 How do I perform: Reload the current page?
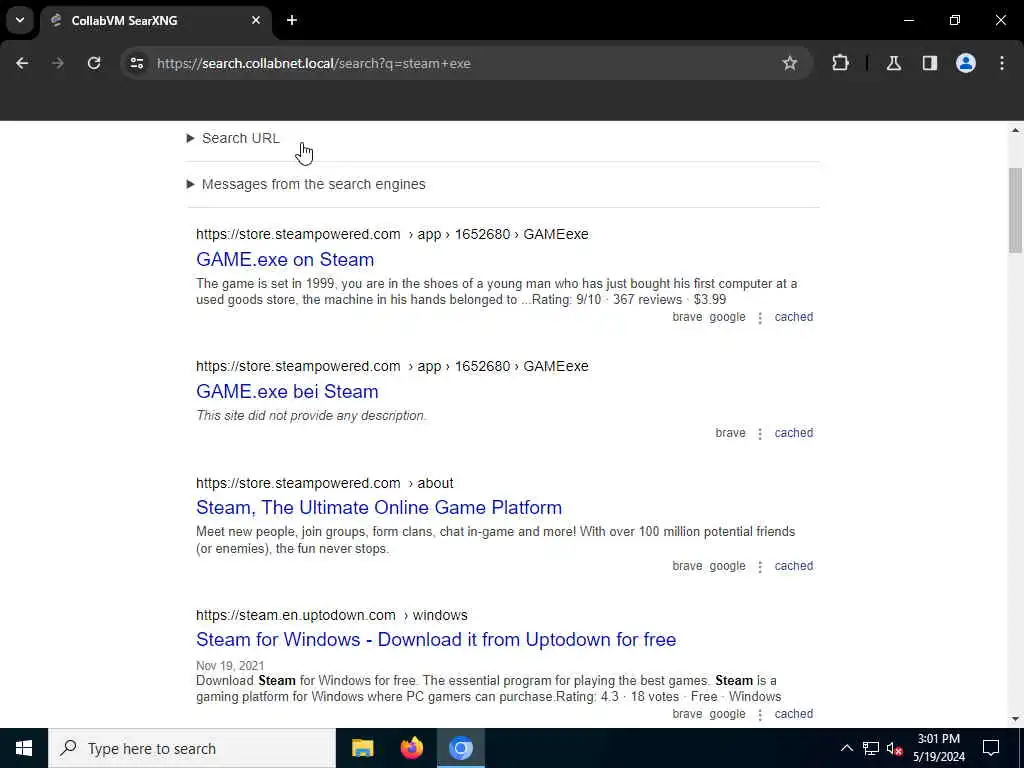(94, 63)
